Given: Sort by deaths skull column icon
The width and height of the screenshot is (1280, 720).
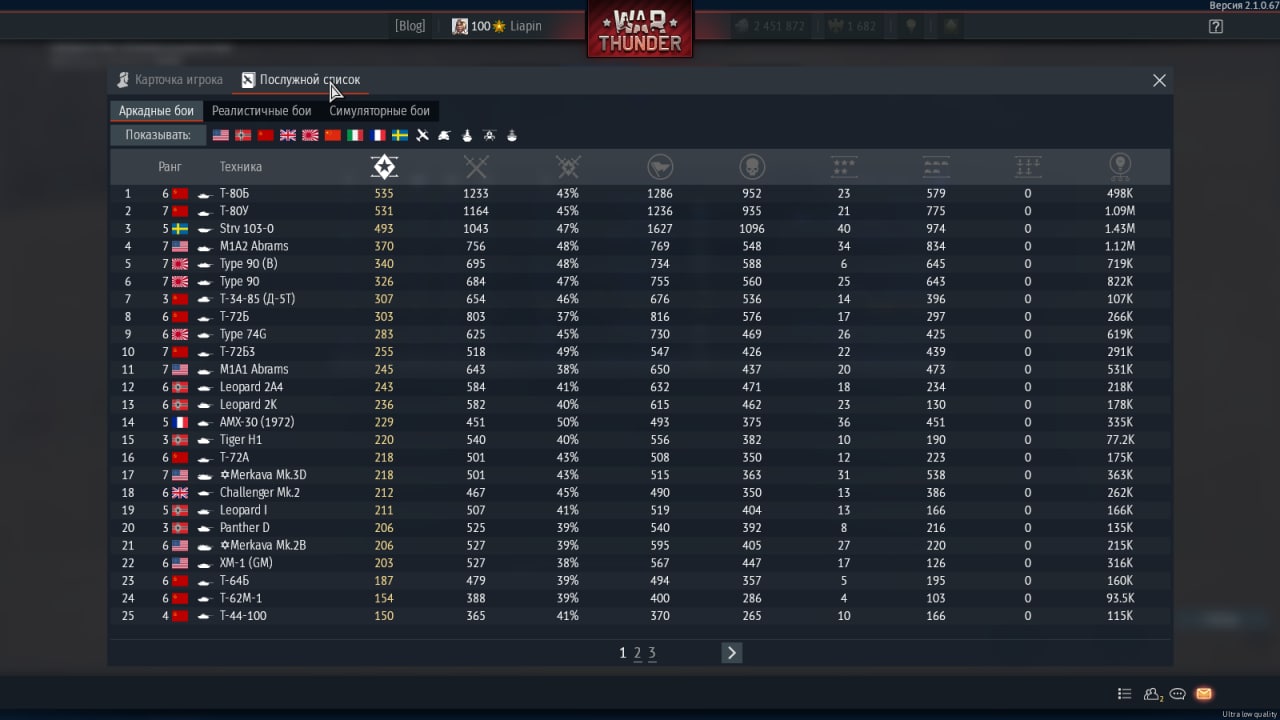Looking at the screenshot, I should pos(752,166).
